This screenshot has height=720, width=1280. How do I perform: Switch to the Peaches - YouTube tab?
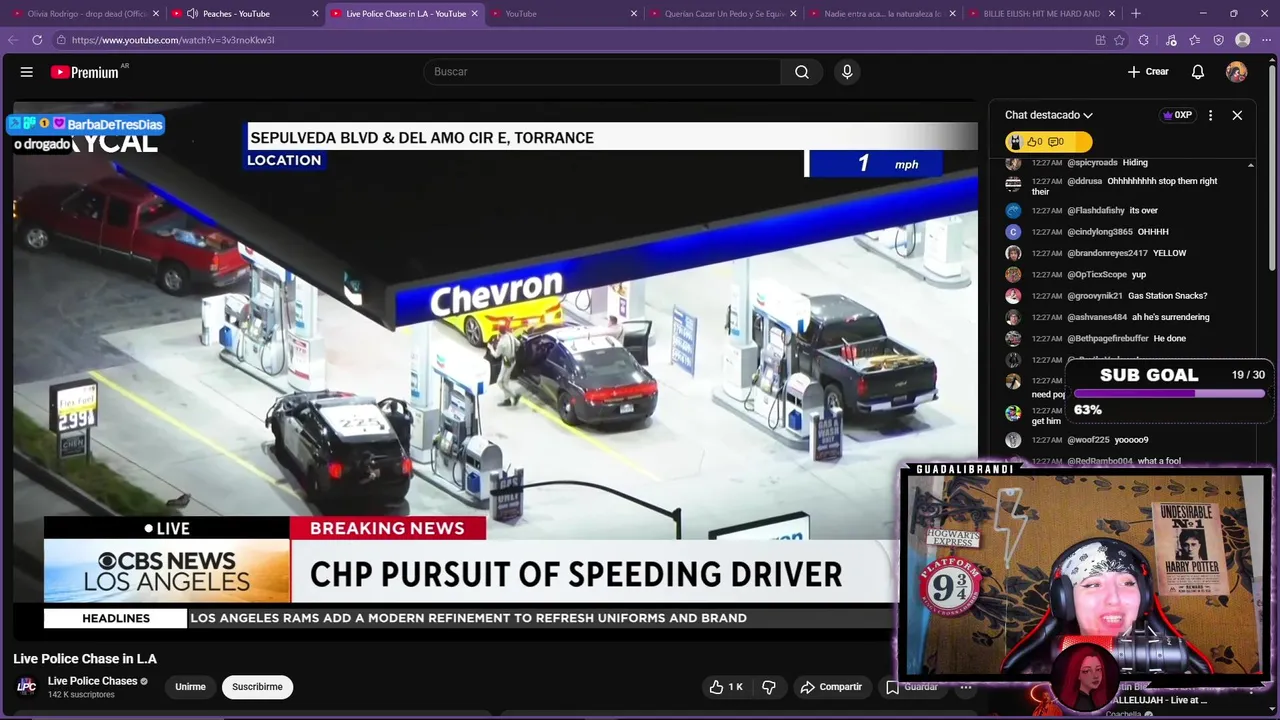point(235,14)
